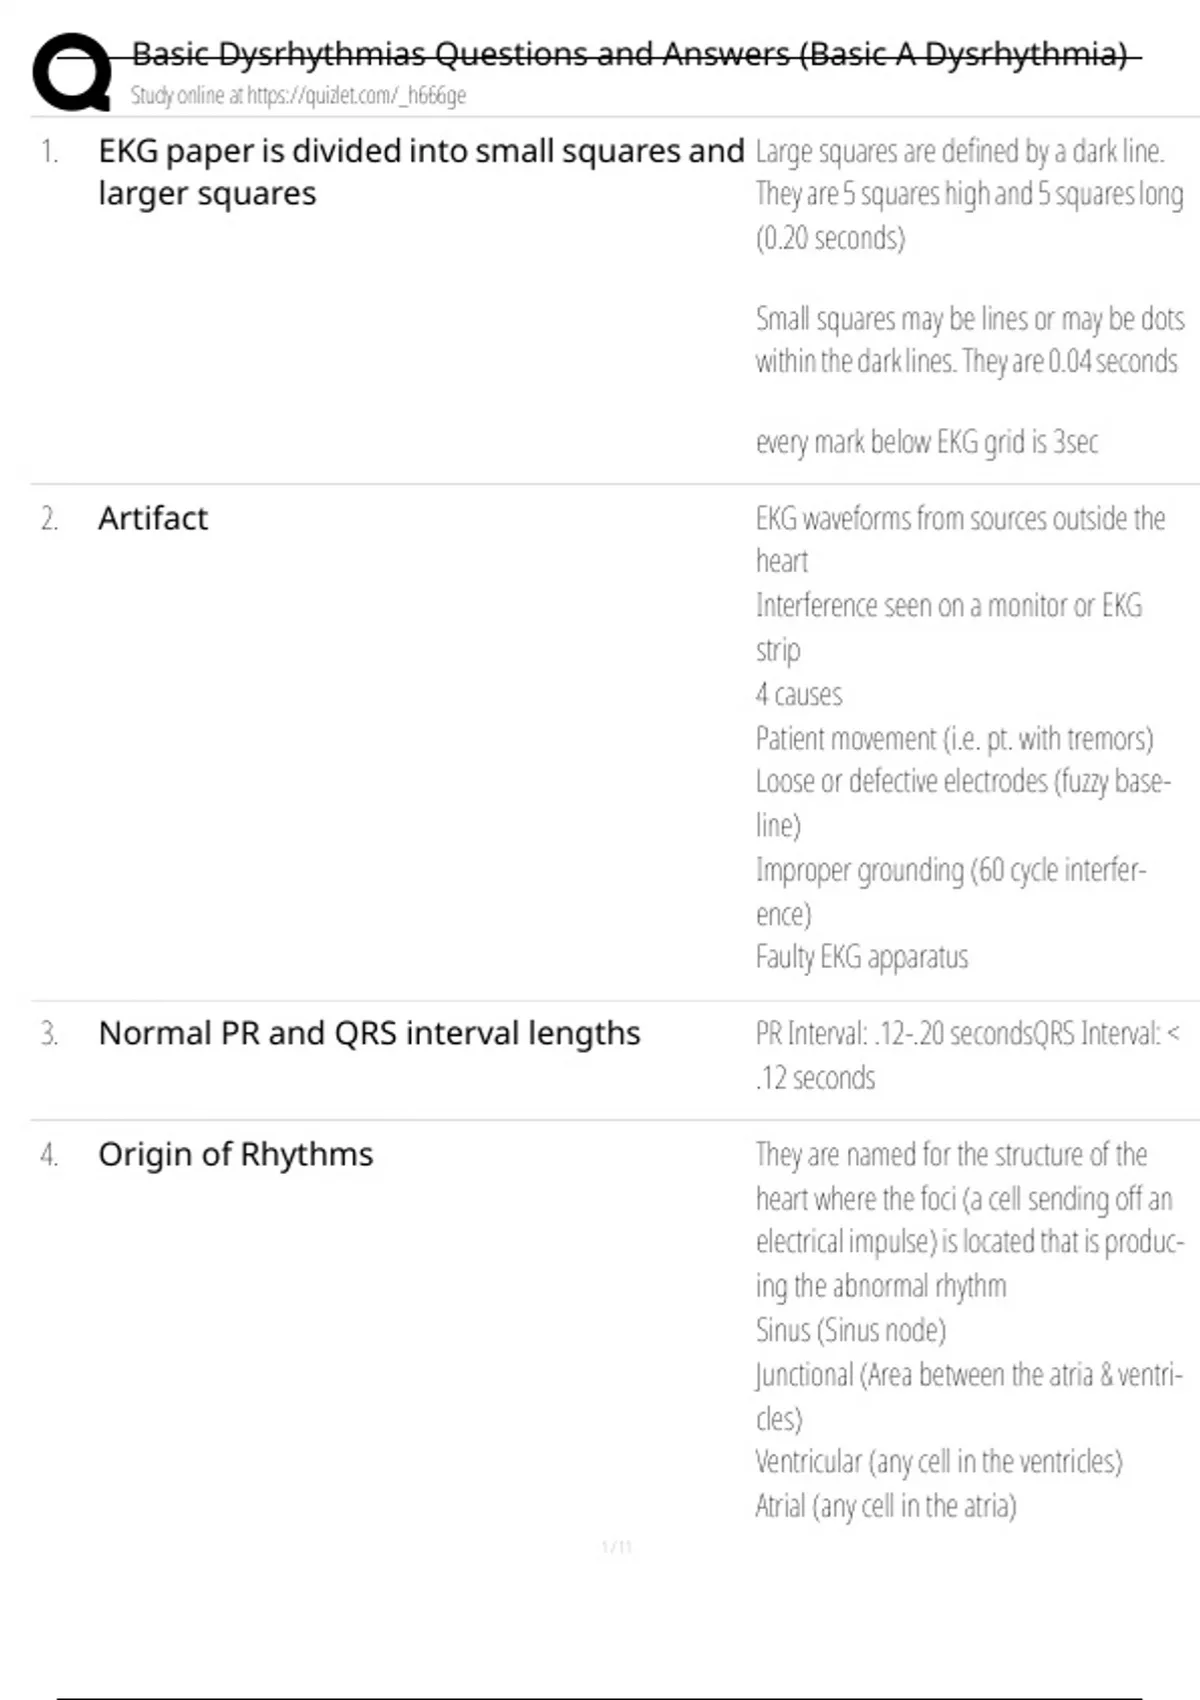Select 'Normal PR and QRS interval lengths' term
Screen dimensions: 1200x1700
(x=369, y=1034)
